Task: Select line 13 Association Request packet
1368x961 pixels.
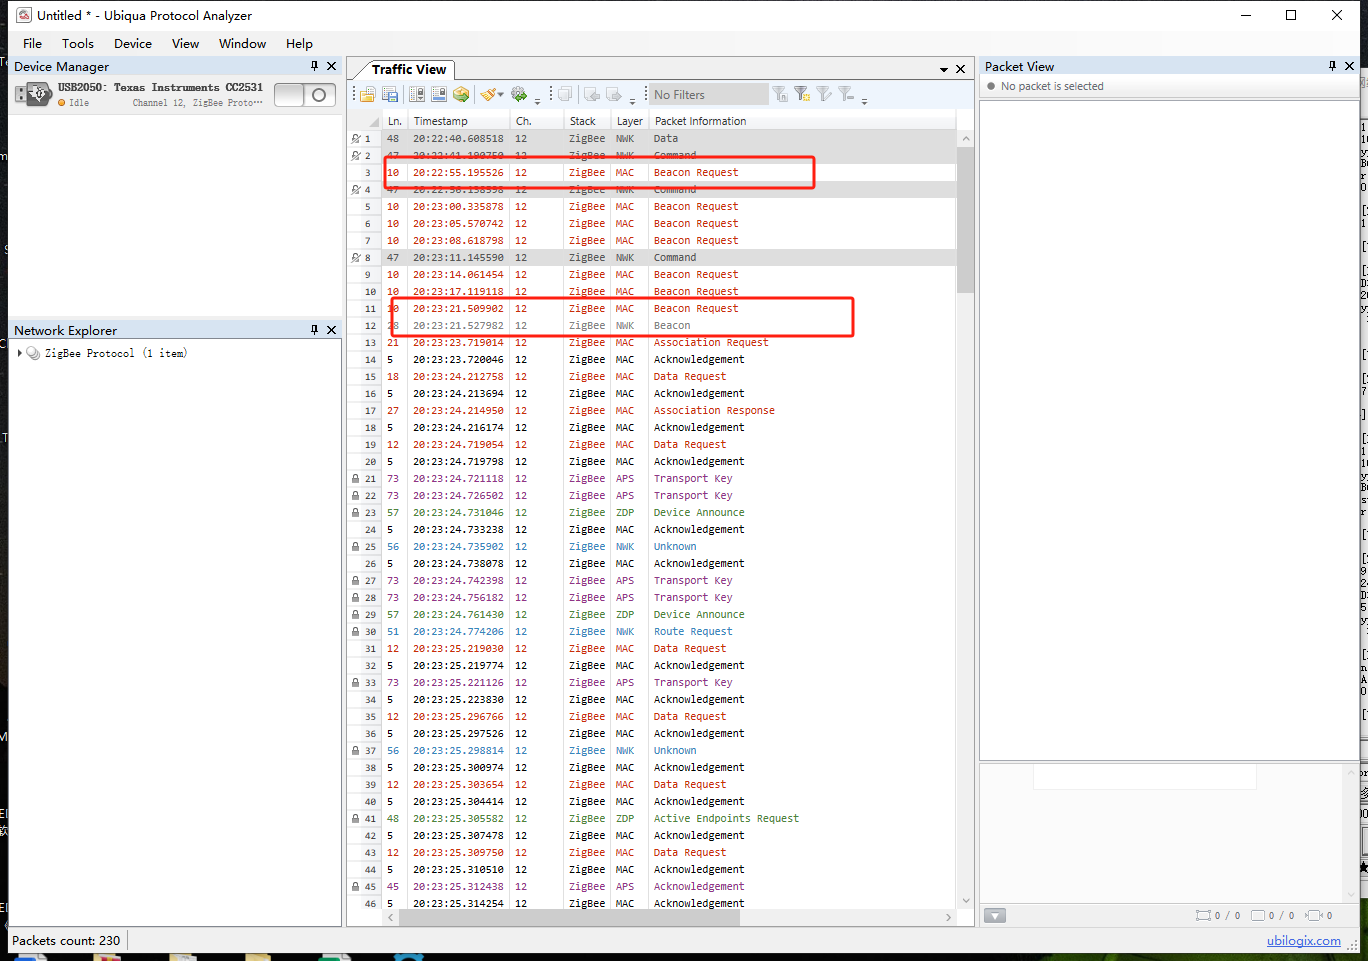Action: point(652,343)
